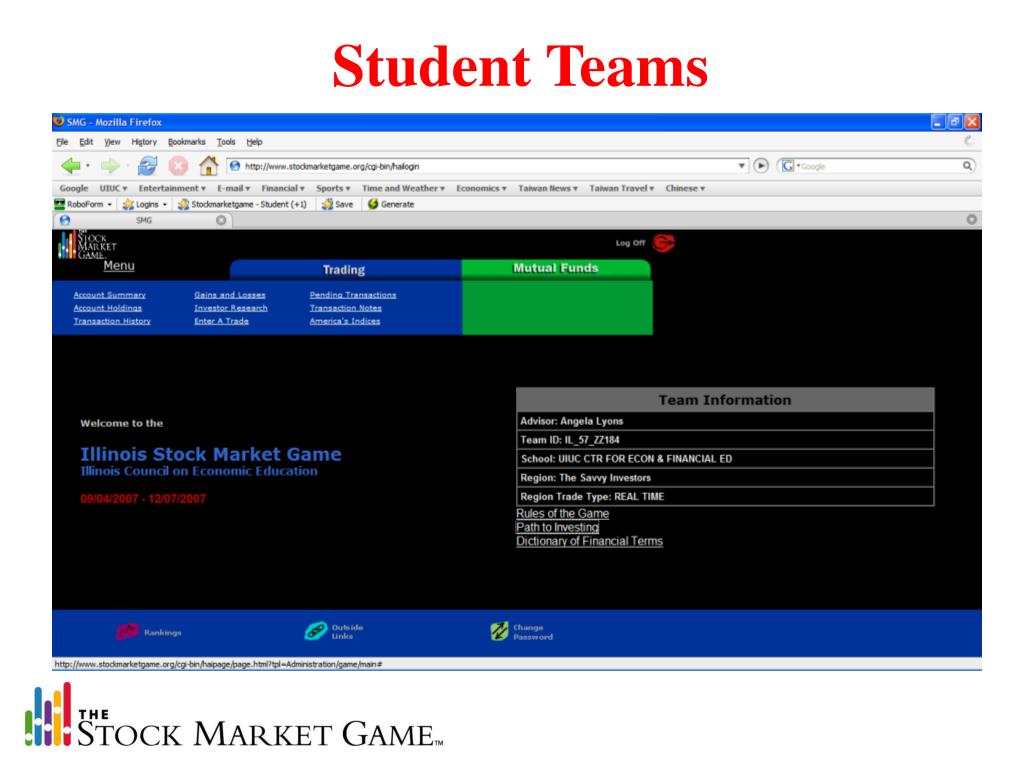Select the SMG browser tab
The image size is (1024, 768).
144,220
